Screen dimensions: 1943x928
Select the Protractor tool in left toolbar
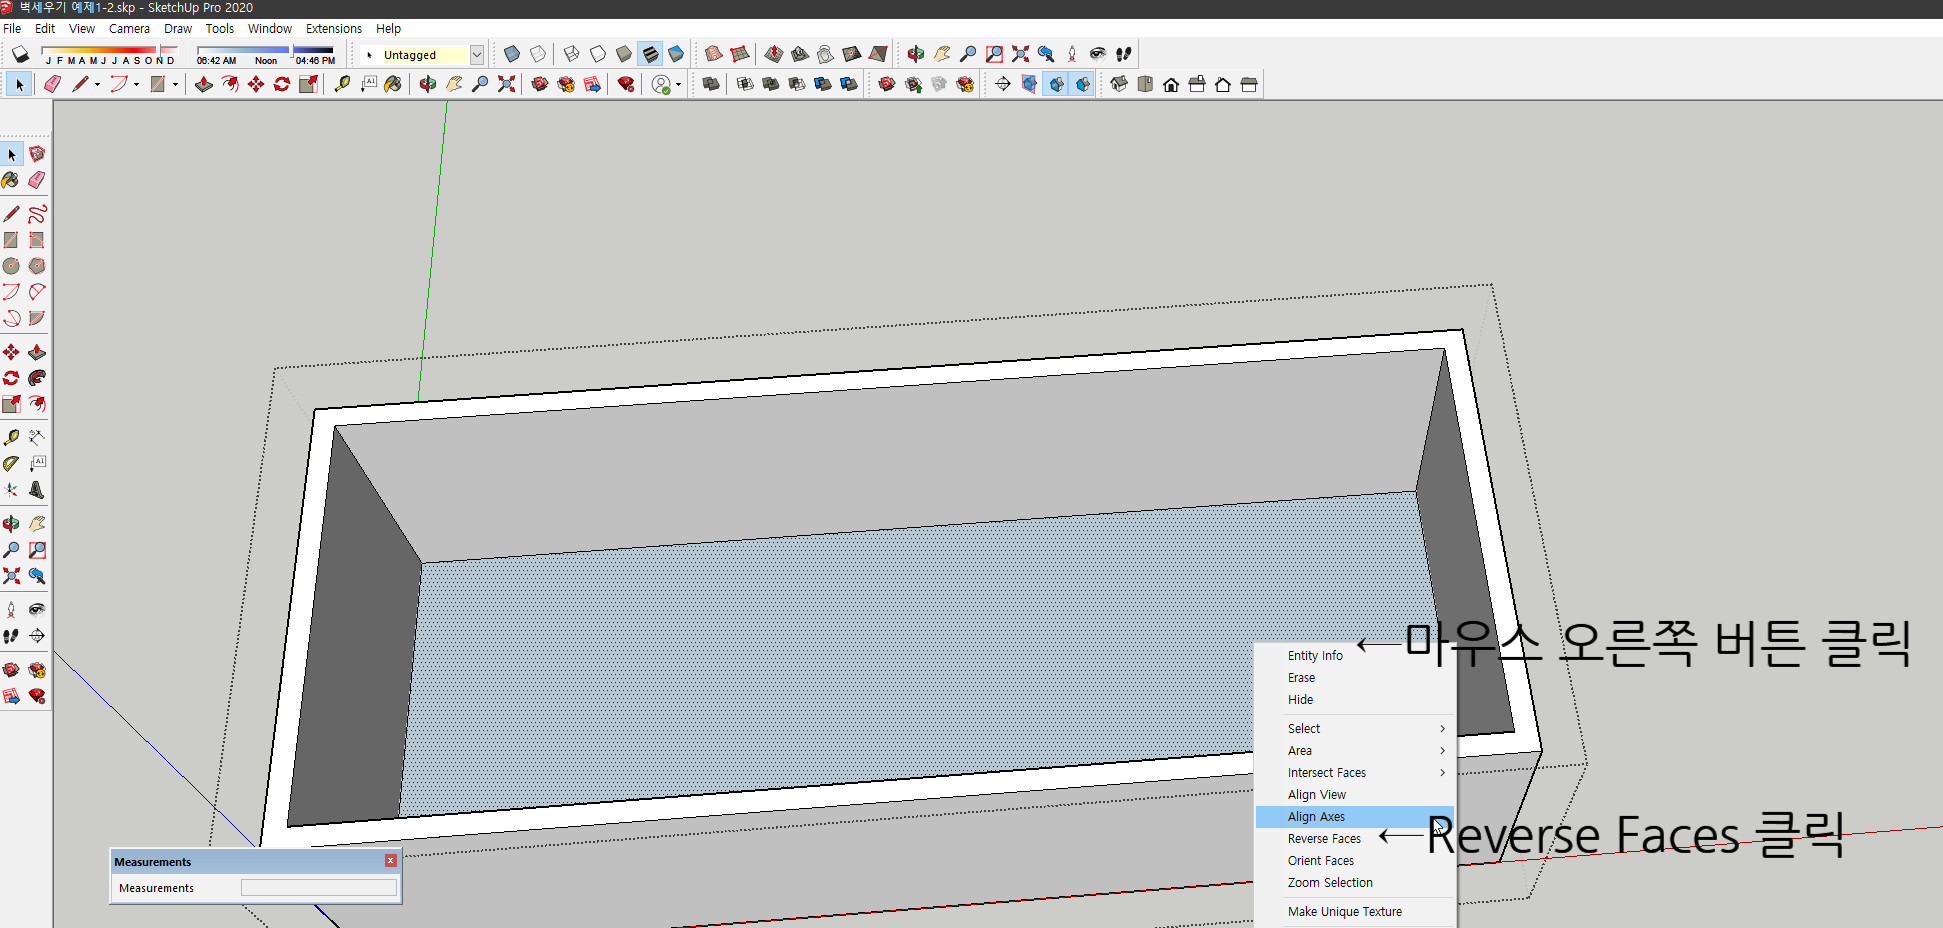coord(11,464)
